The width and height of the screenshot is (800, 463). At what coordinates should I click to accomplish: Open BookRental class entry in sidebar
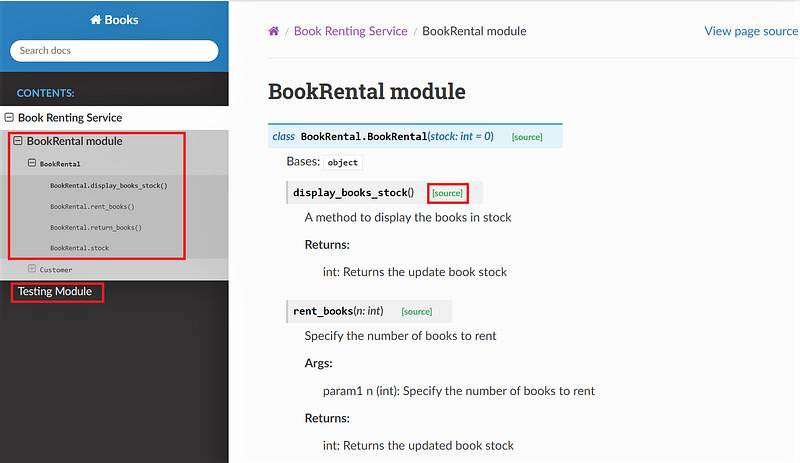[60, 164]
